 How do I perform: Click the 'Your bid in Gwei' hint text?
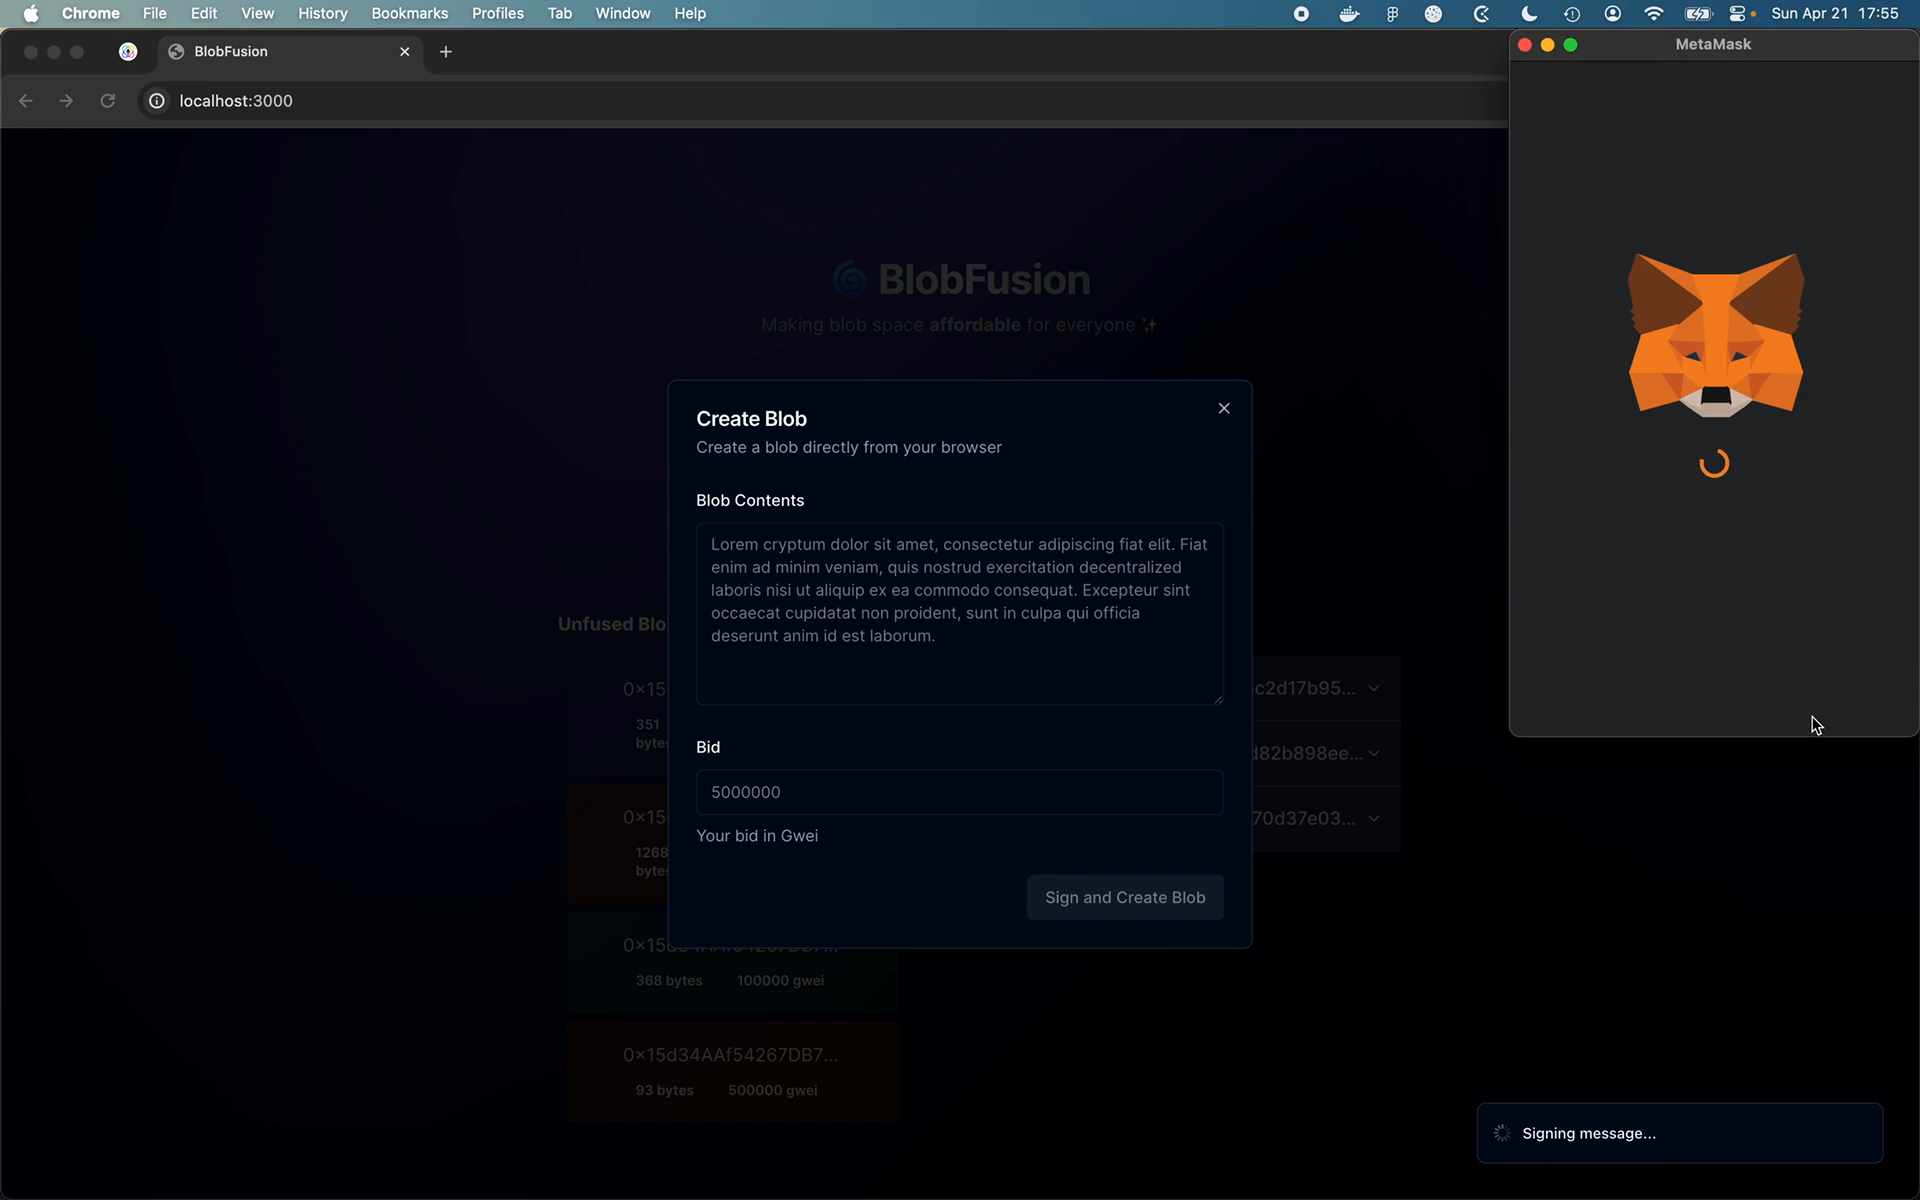click(x=757, y=836)
